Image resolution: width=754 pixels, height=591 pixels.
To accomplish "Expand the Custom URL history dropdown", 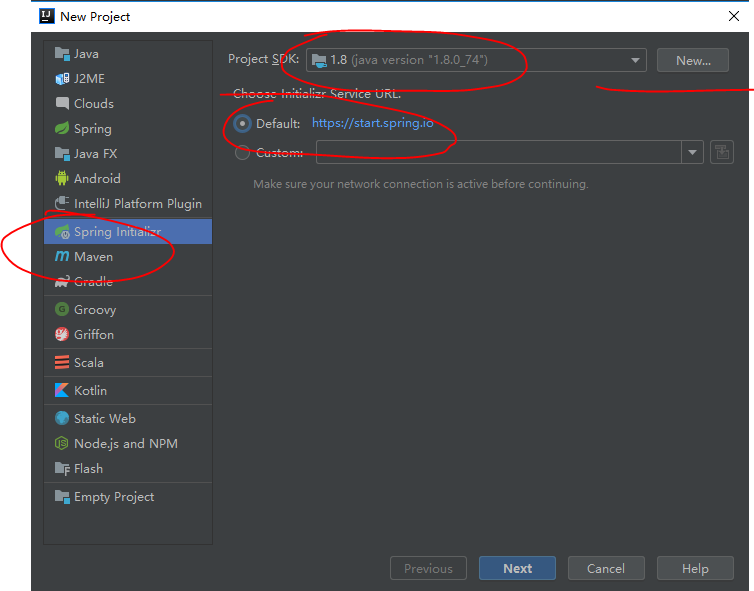I will [692, 152].
